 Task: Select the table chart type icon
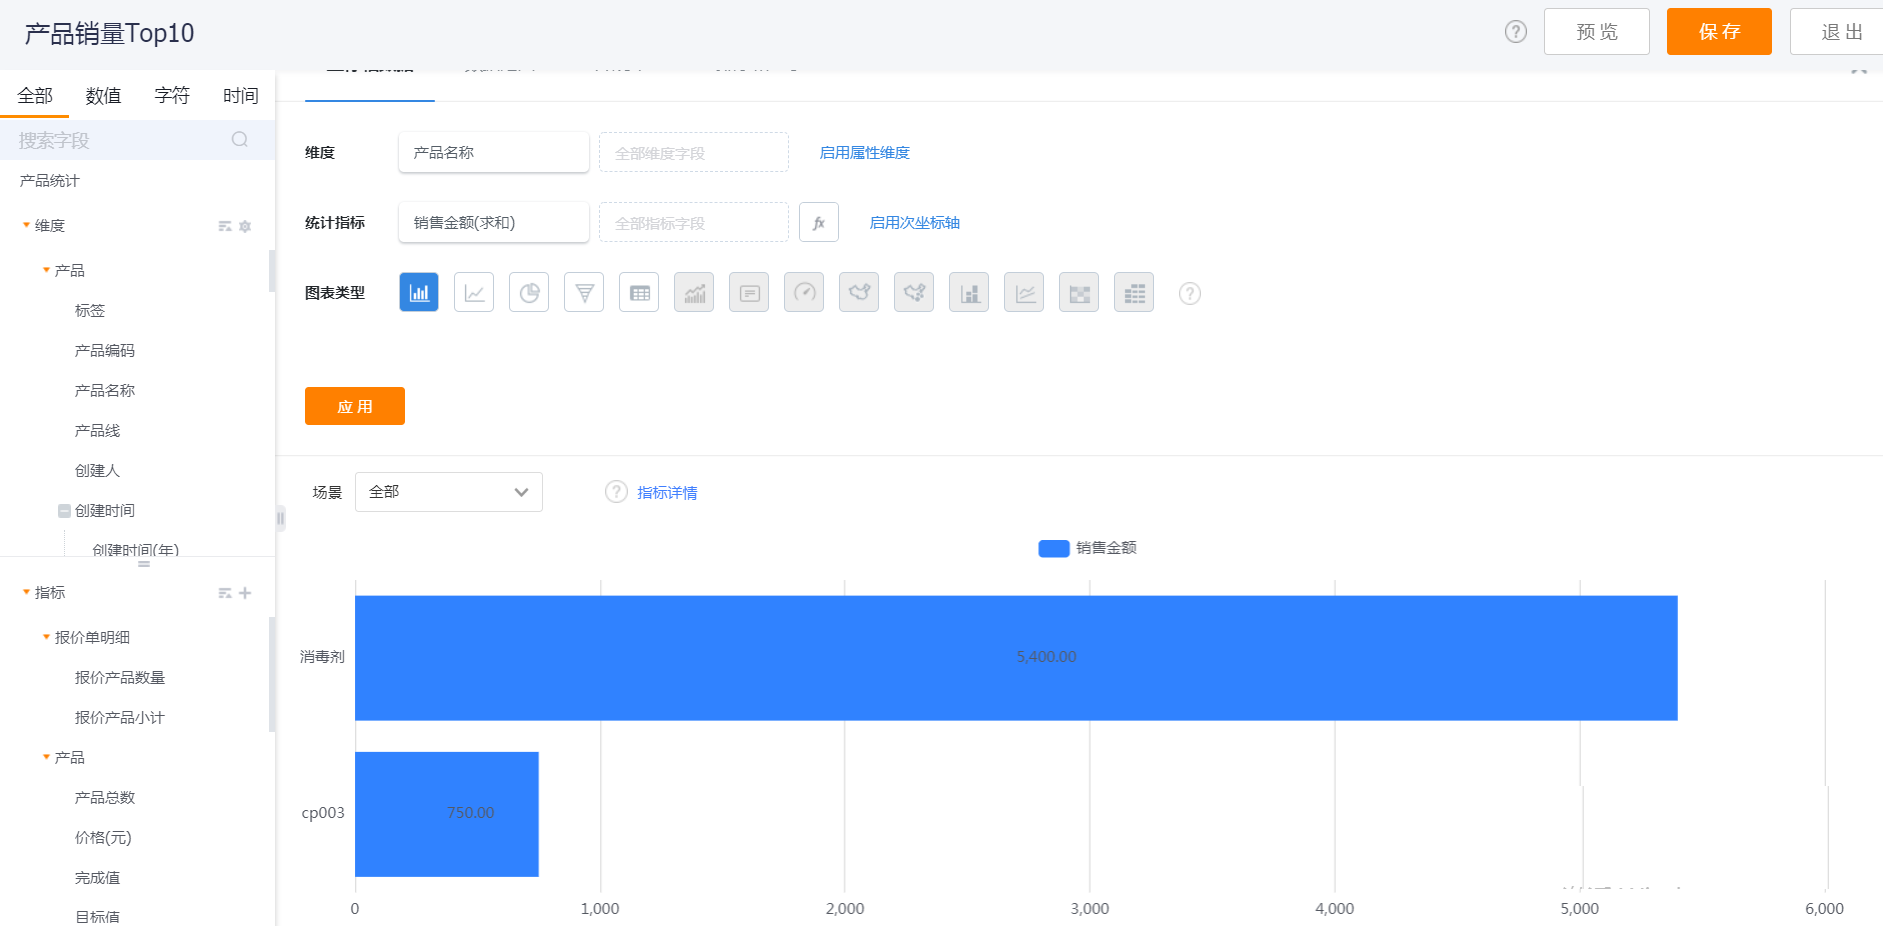click(639, 292)
